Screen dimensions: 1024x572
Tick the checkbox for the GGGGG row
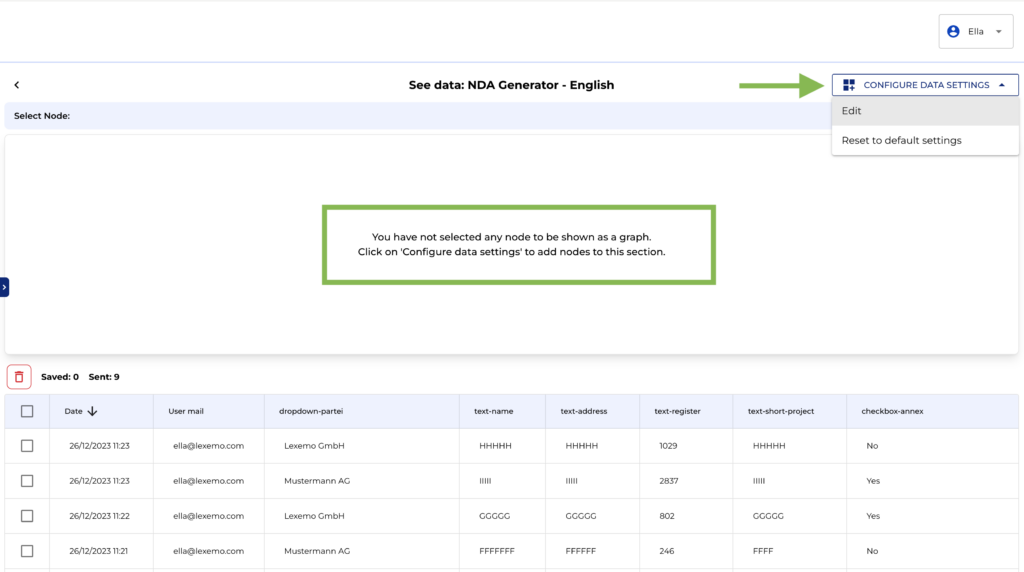27,516
